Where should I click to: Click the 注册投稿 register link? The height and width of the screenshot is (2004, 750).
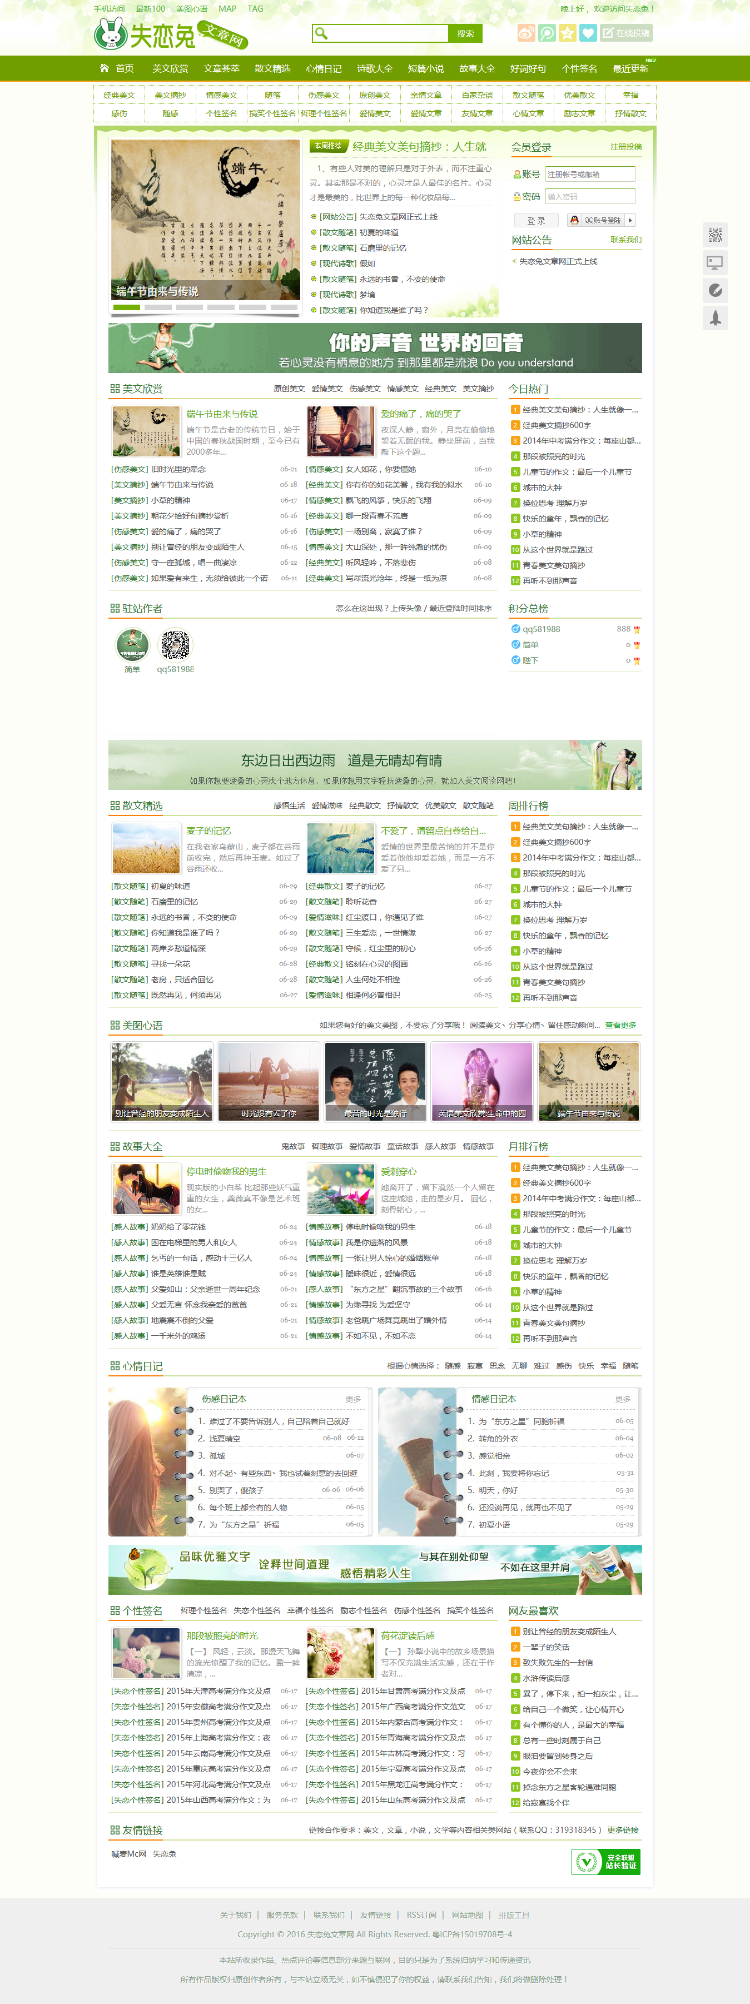(x=626, y=147)
